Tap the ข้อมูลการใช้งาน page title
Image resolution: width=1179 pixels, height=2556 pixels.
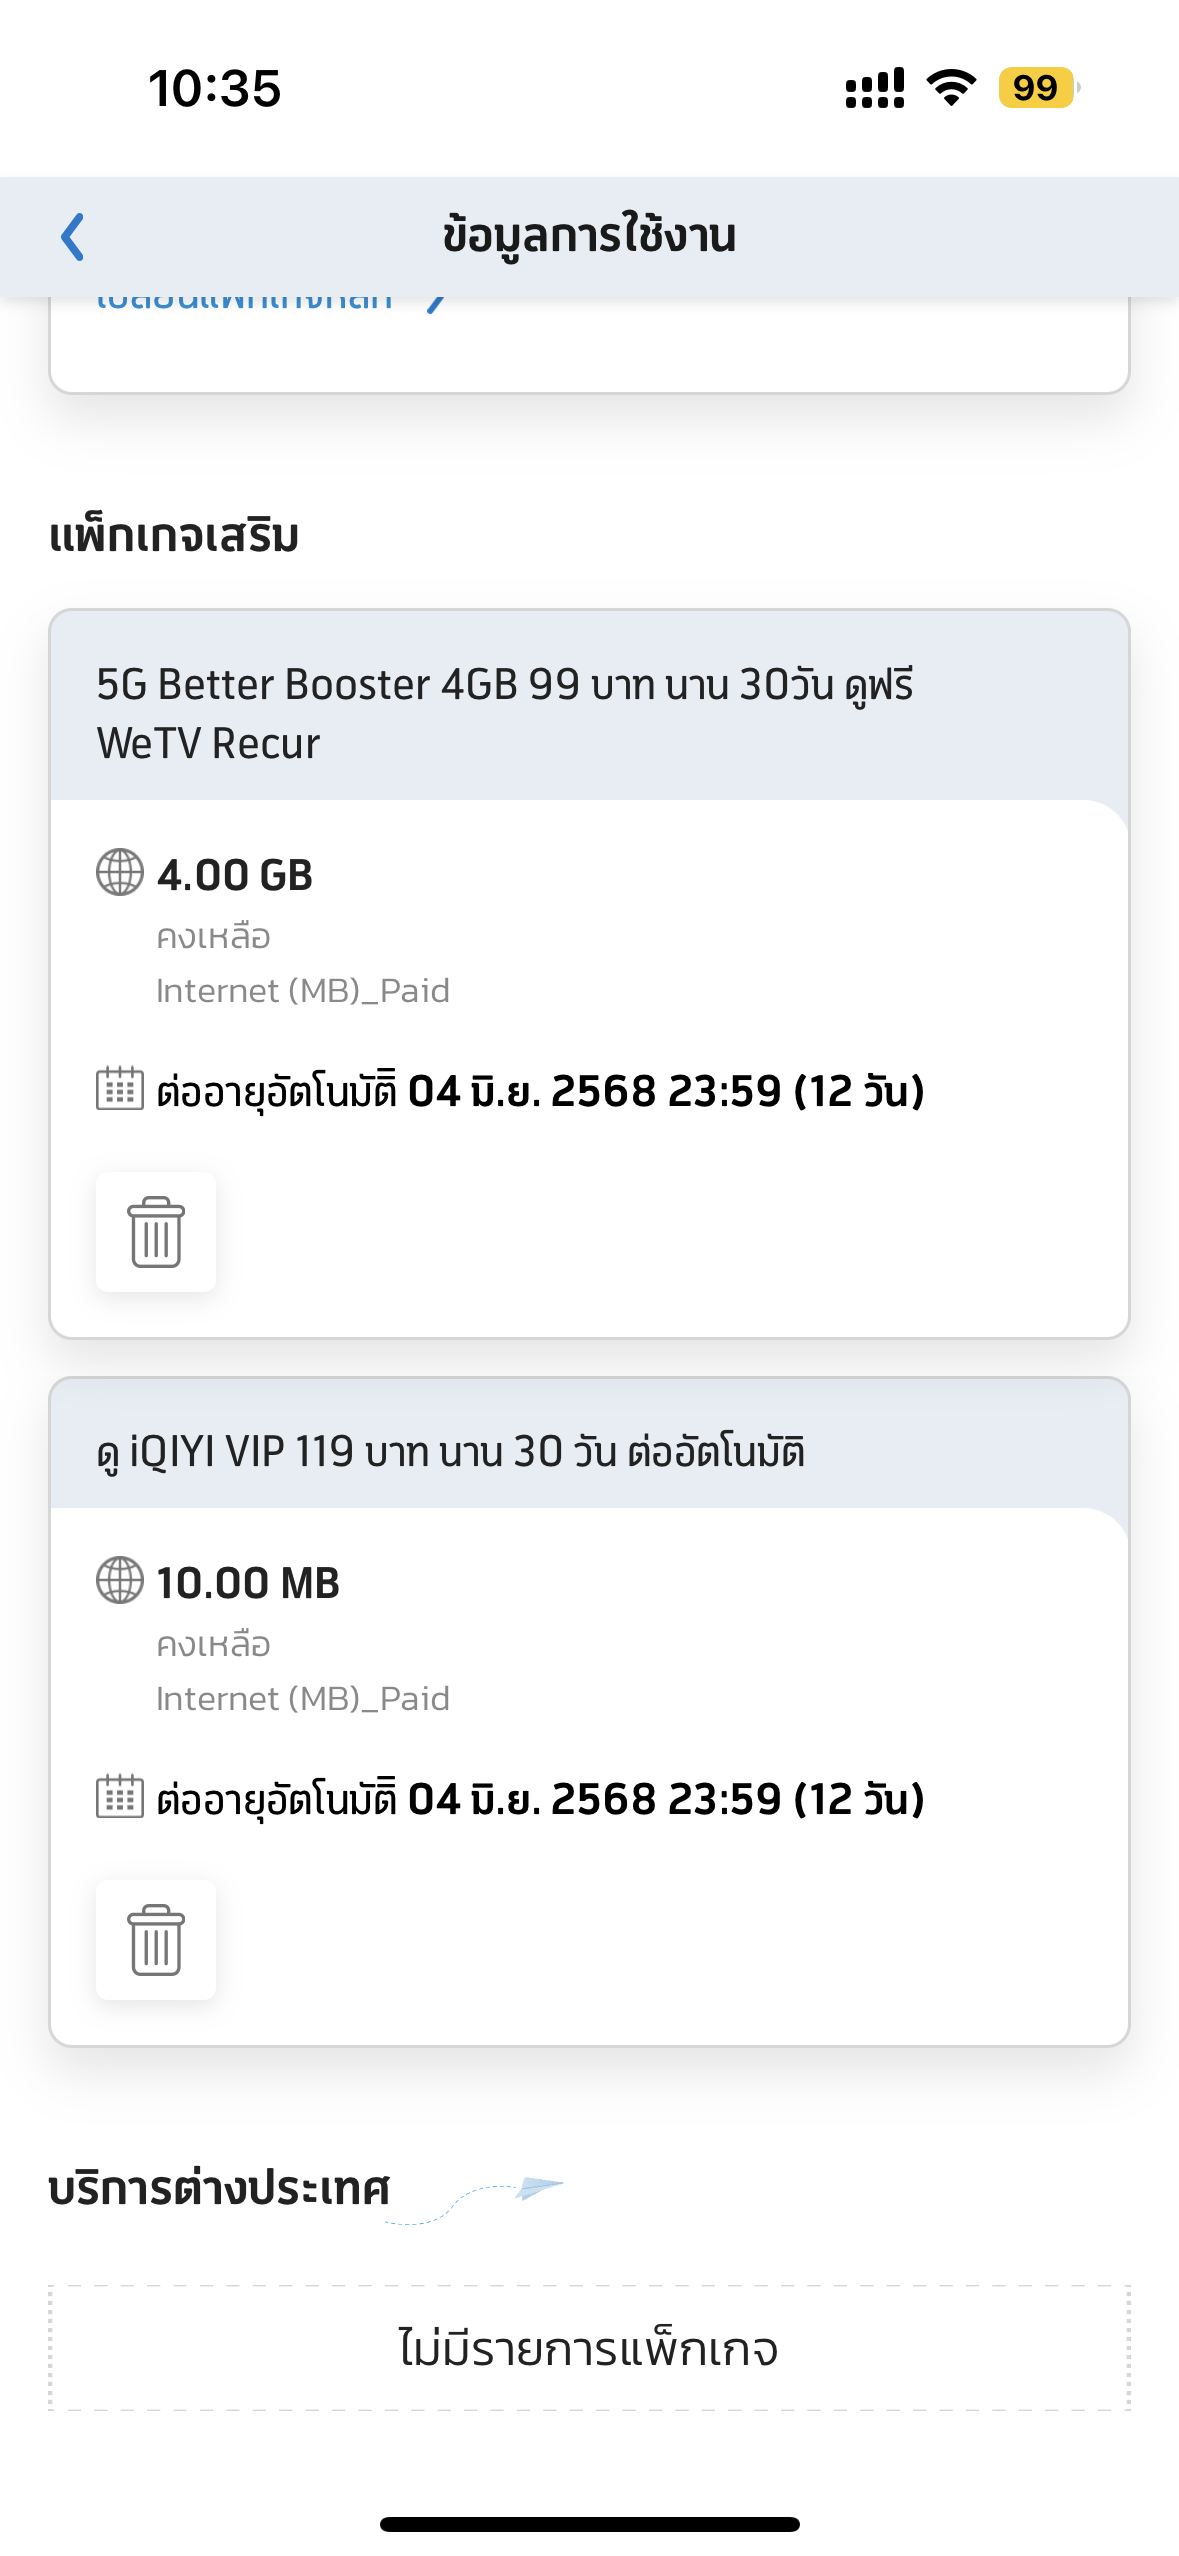coord(589,237)
